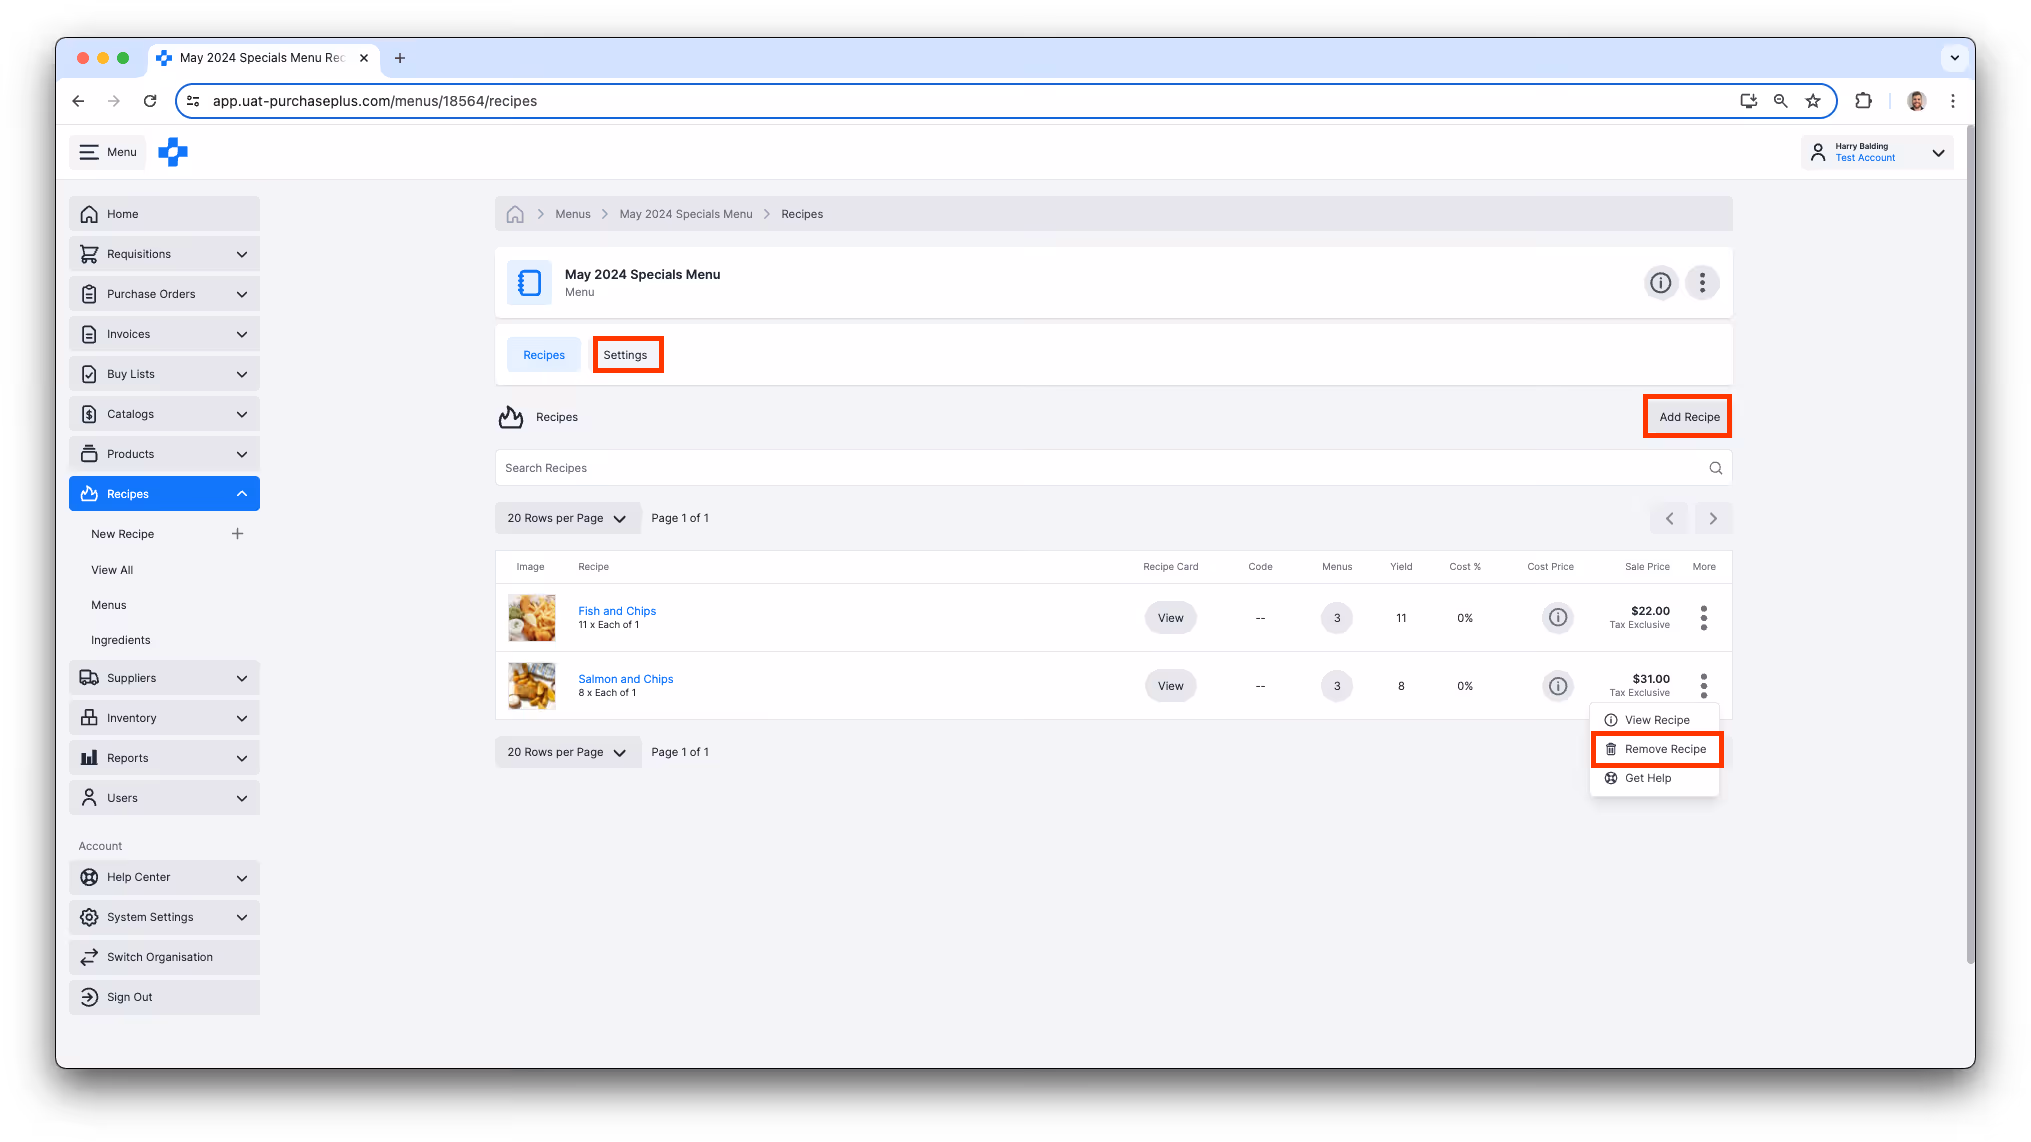Choose Get Help from context menu
Viewport: 2031px width, 1142px height.
click(1655, 778)
